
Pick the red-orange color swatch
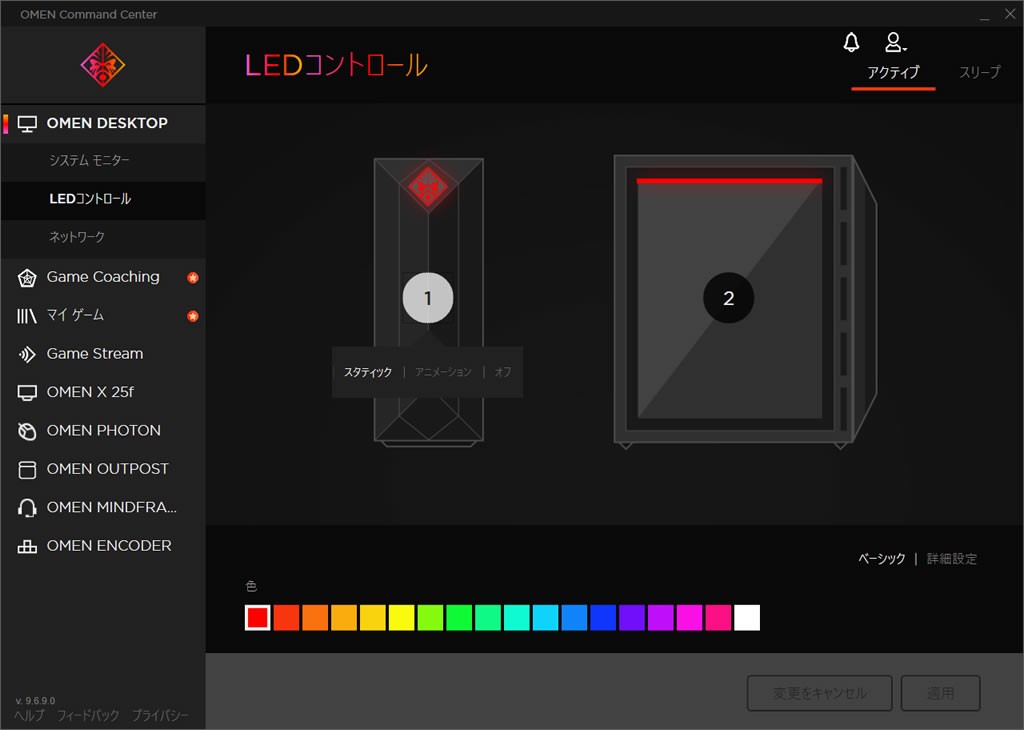(287, 618)
